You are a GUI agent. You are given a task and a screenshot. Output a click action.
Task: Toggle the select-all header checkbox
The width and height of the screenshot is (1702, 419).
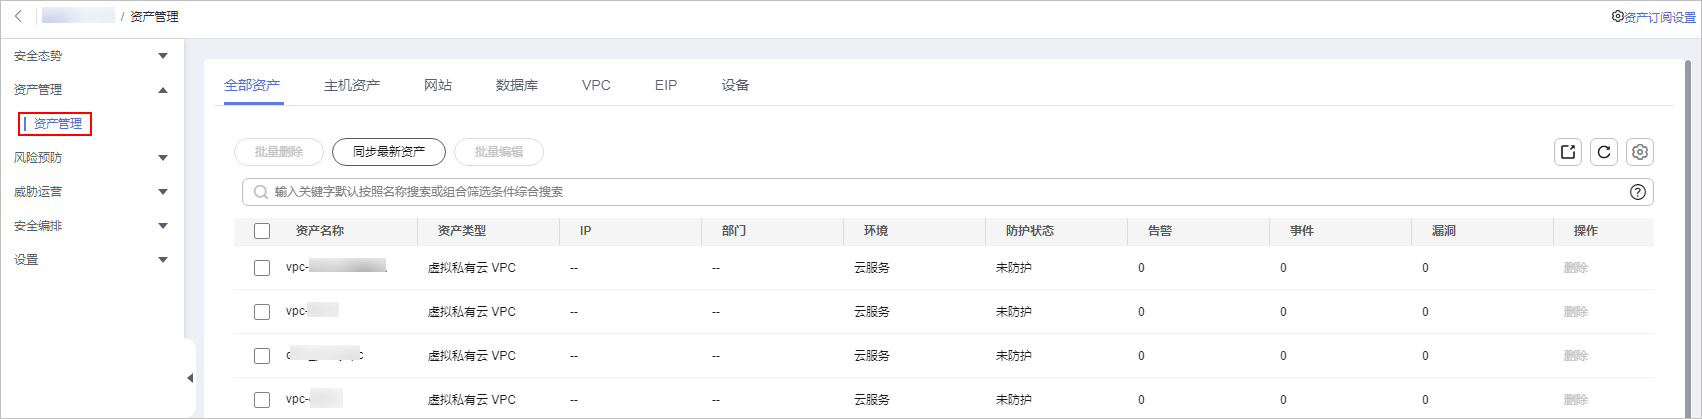262,231
